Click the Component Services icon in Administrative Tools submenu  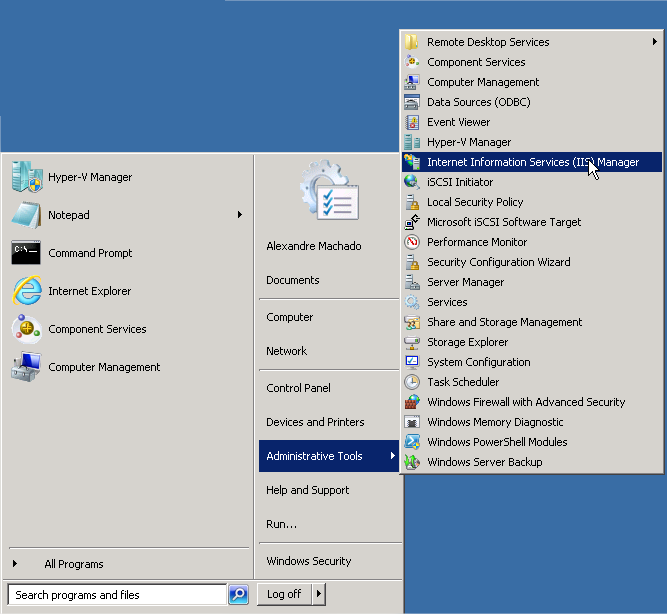[x=411, y=62]
